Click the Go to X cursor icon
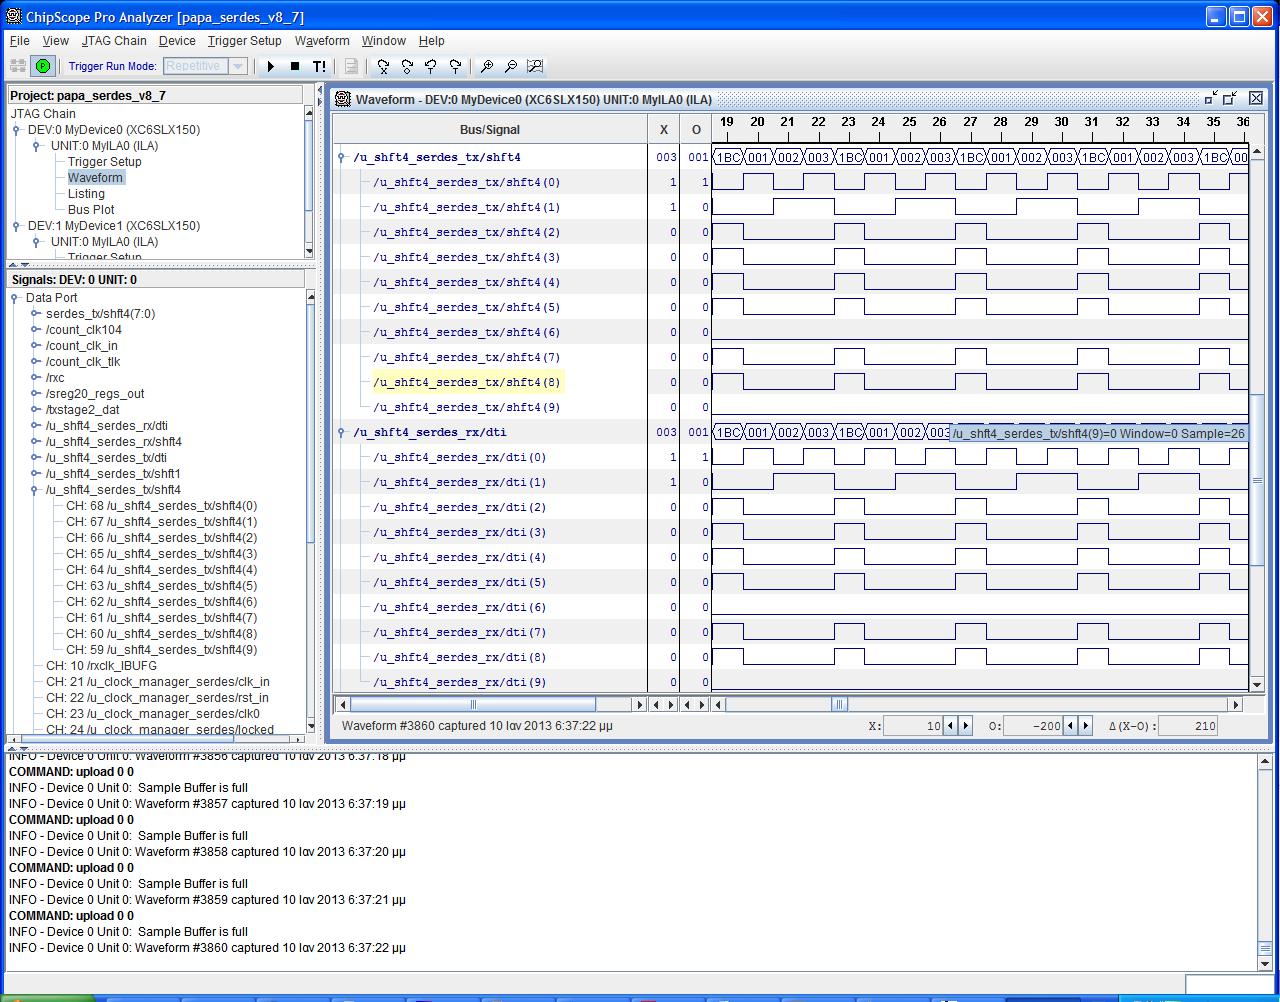The image size is (1280, 1002). point(383,66)
